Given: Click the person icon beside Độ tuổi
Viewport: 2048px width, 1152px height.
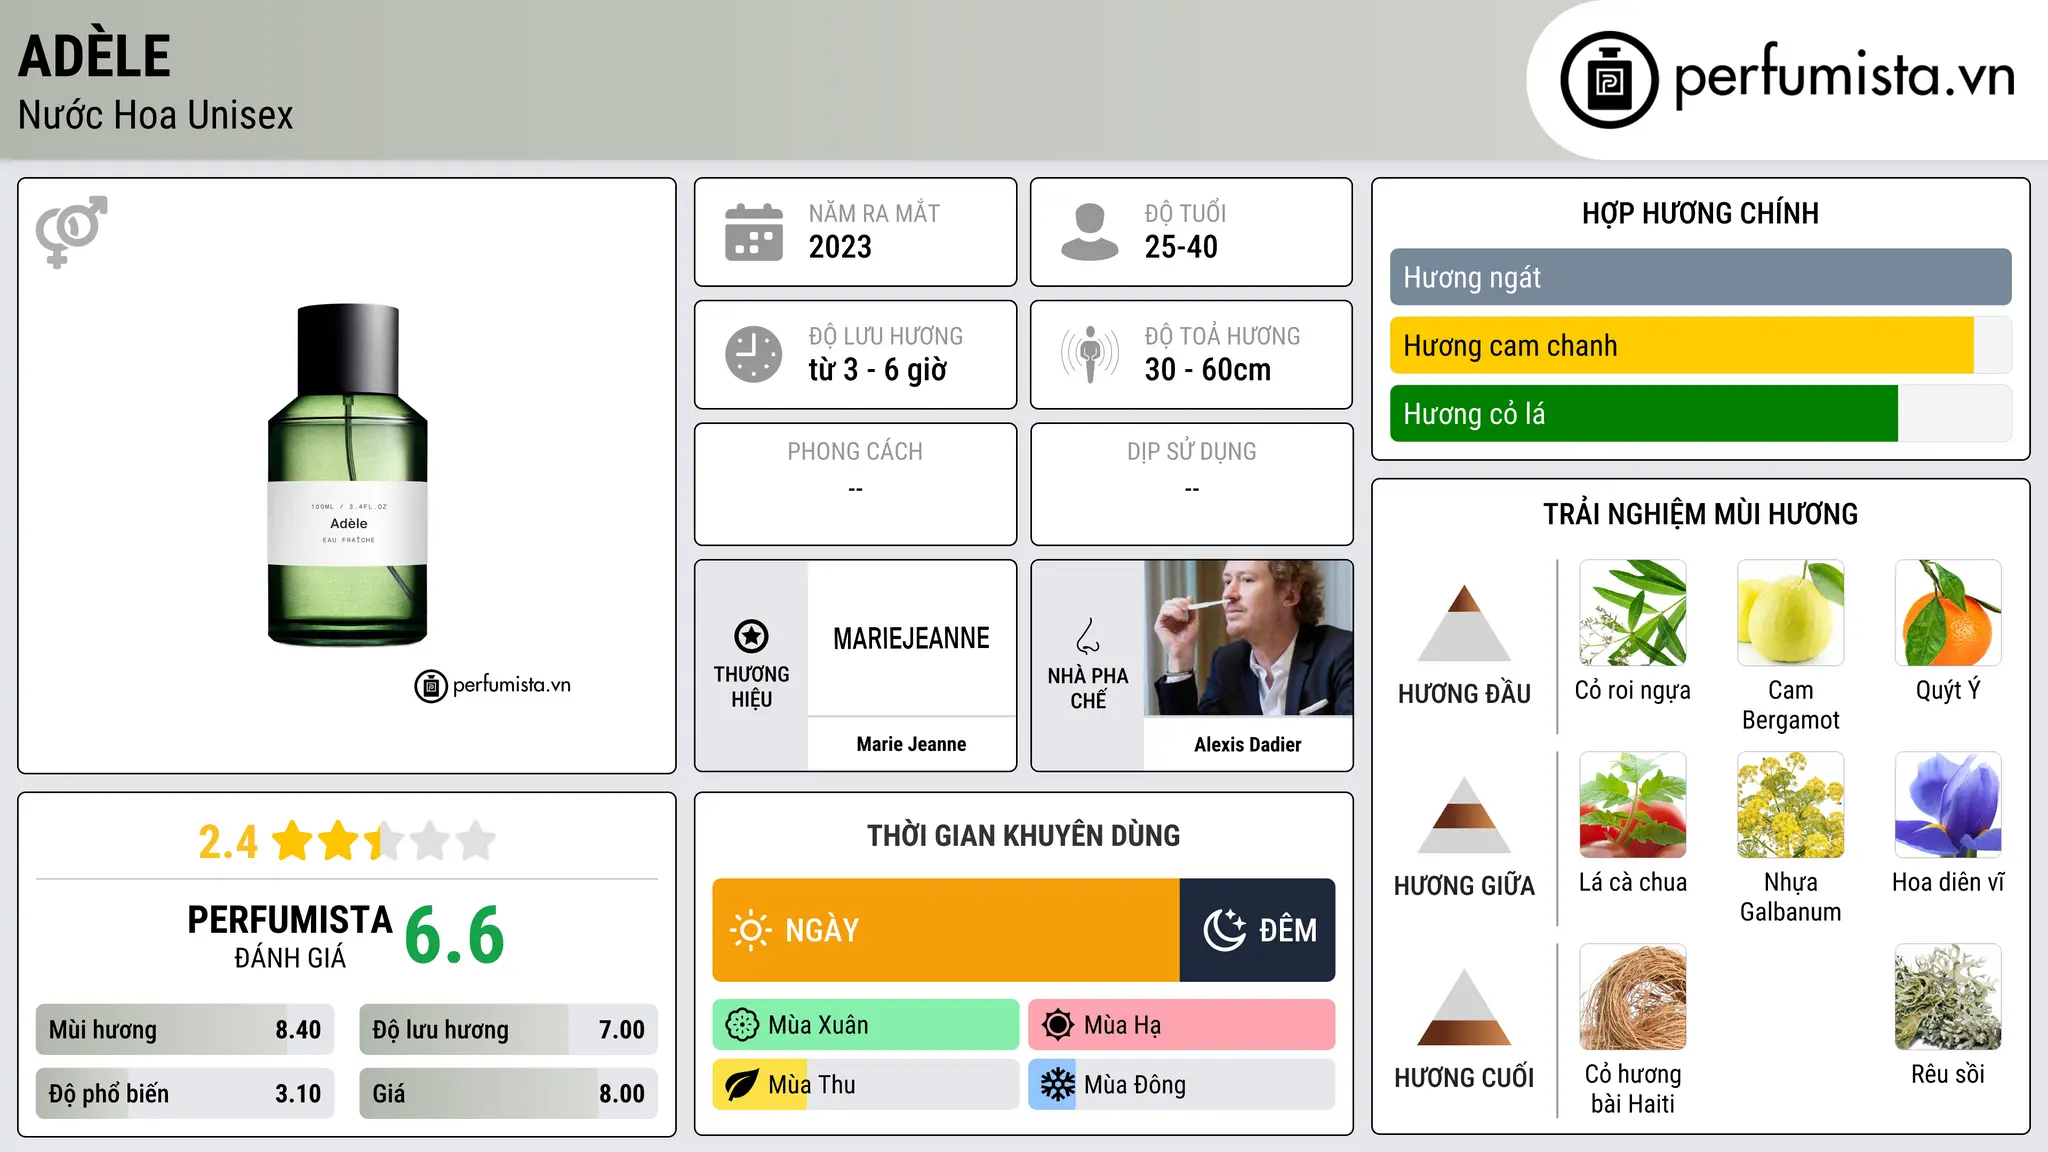Looking at the screenshot, I should [1090, 232].
